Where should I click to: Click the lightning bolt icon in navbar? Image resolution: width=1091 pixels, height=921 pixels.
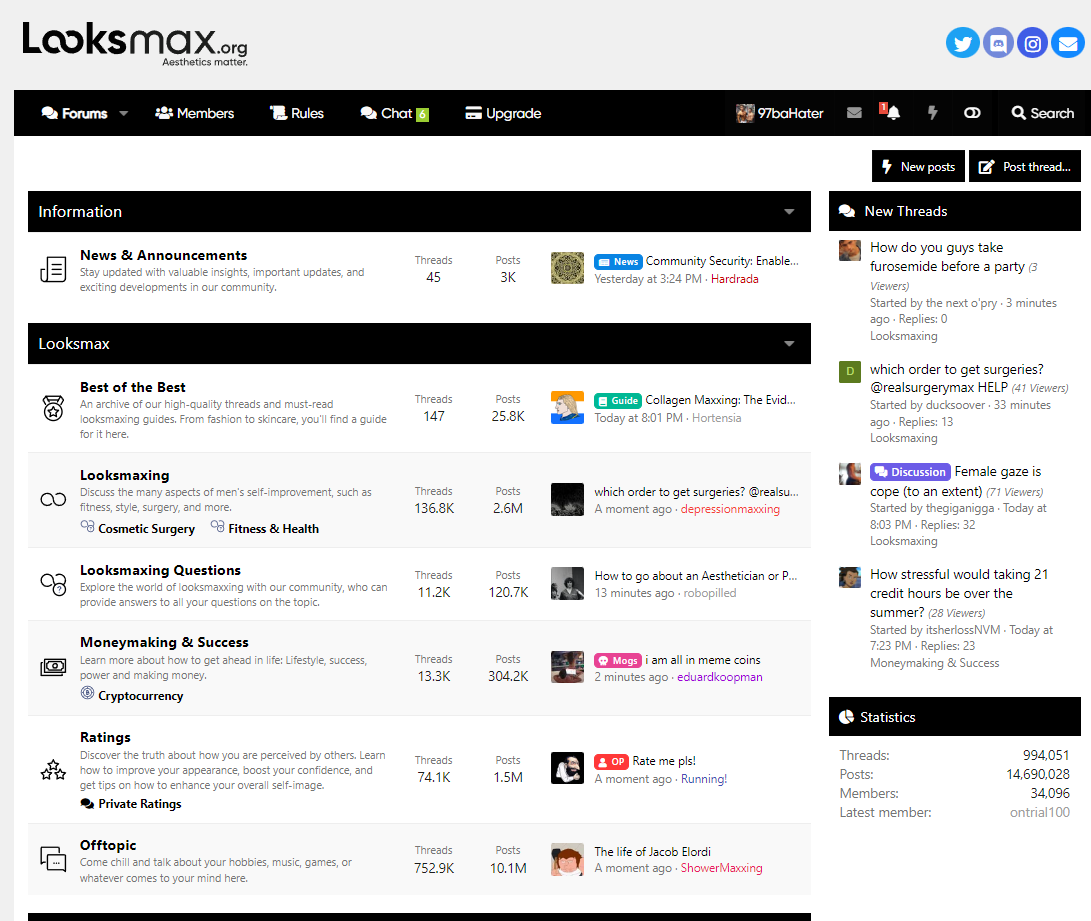(932, 113)
